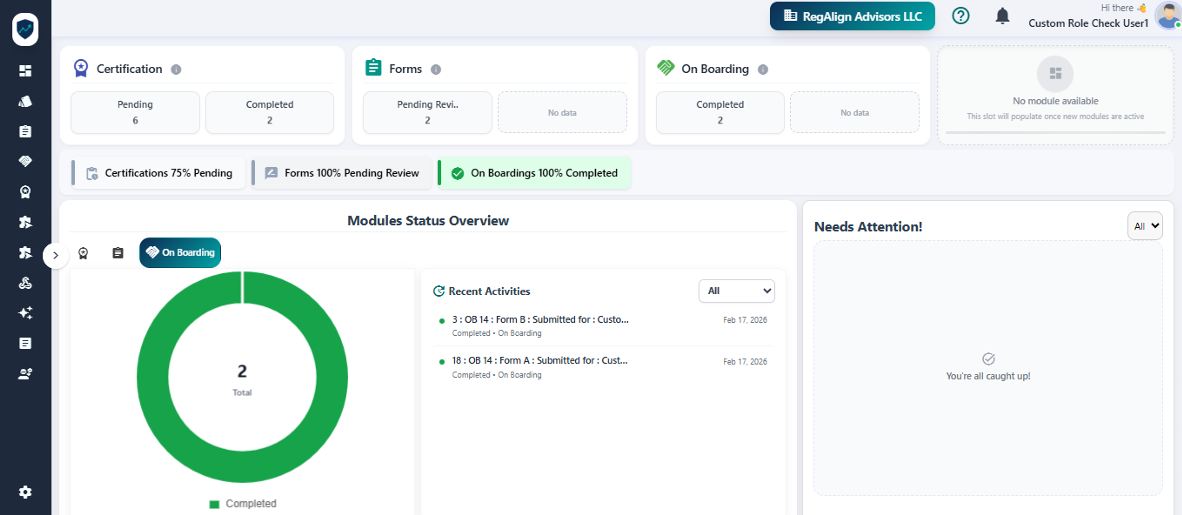Click the Certification card ribbon icon
Viewport: 1182px width, 515px height.
(x=81, y=69)
